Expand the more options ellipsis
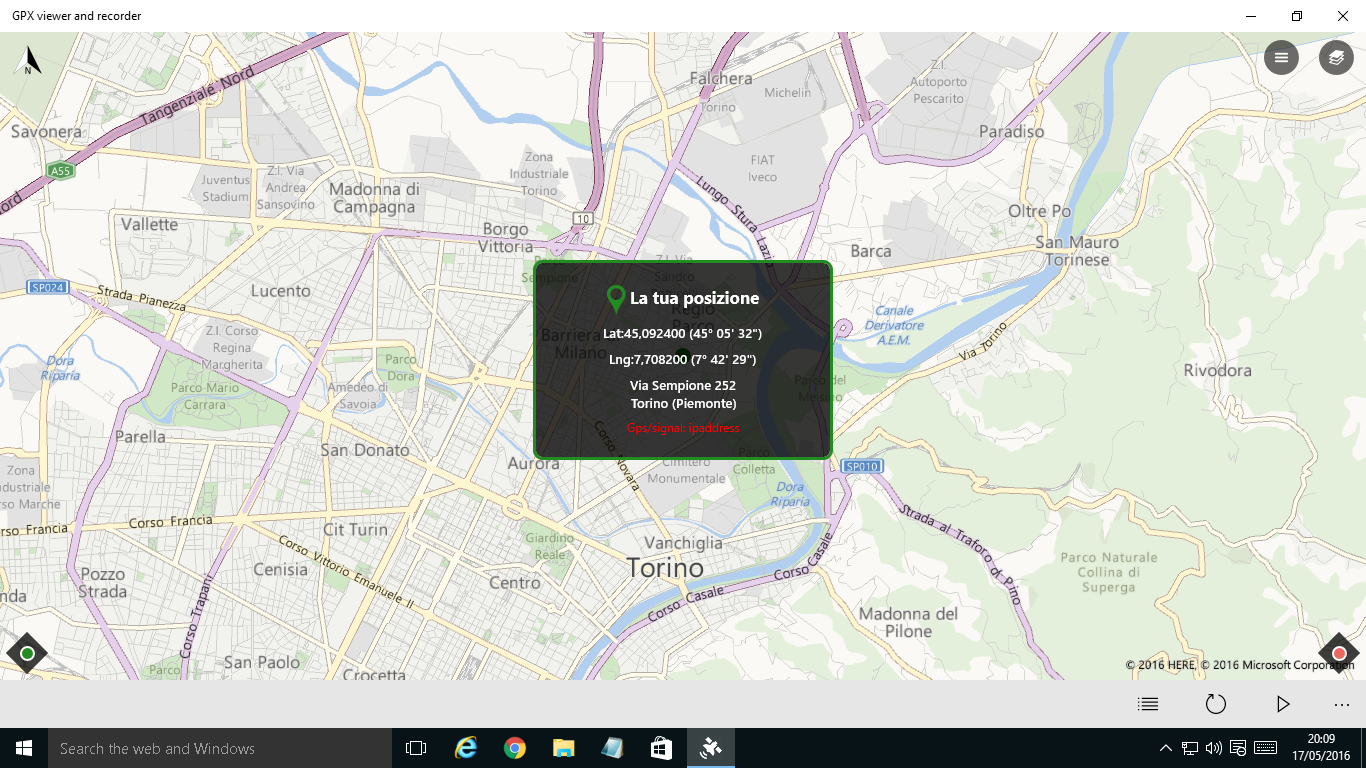 [1342, 704]
